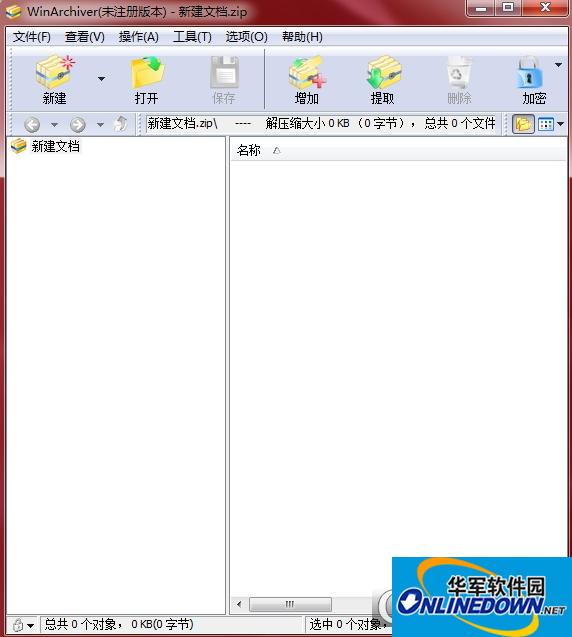
Task: Click the horizontal scrollbar left arrow
Action: pyautogui.click(x=239, y=604)
